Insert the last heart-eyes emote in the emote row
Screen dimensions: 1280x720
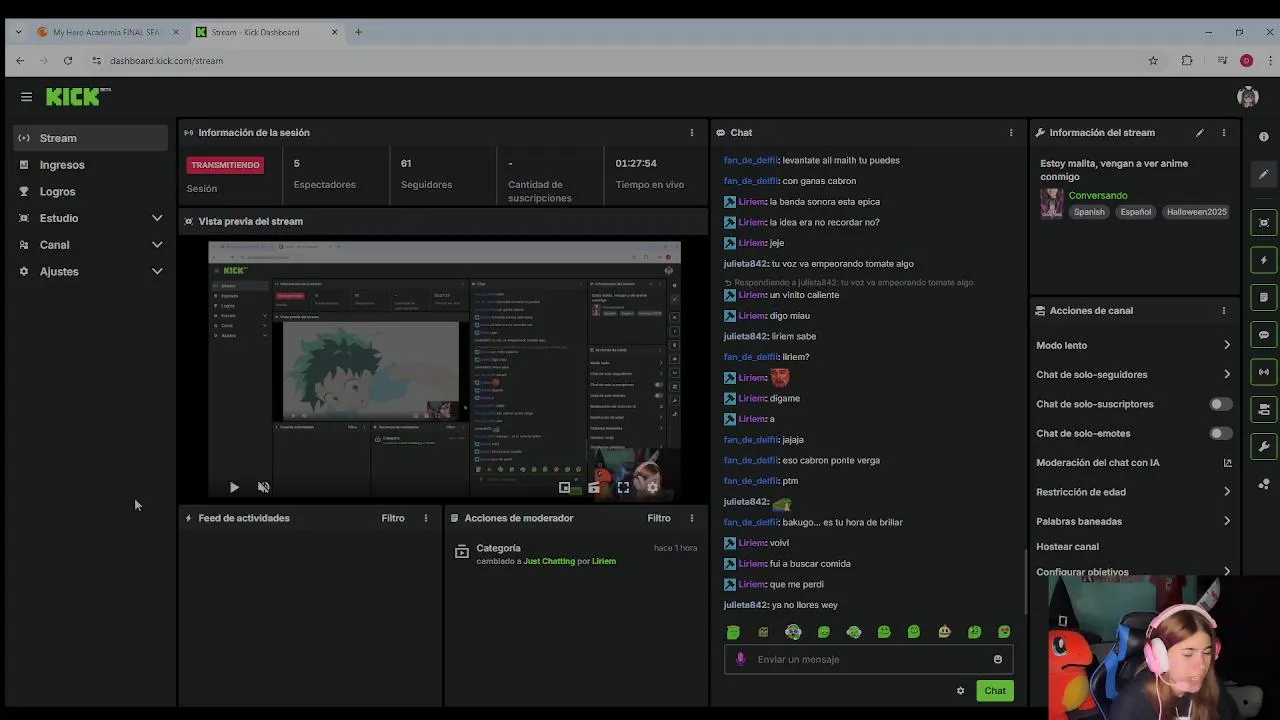click(1004, 632)
